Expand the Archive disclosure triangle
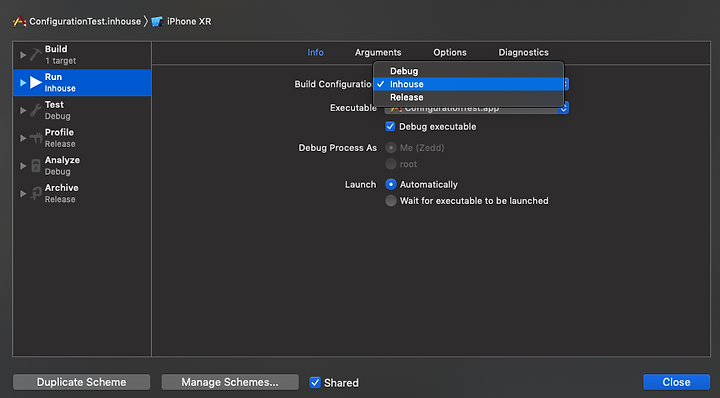The image size is (720, 398). [x=23, y=194]
